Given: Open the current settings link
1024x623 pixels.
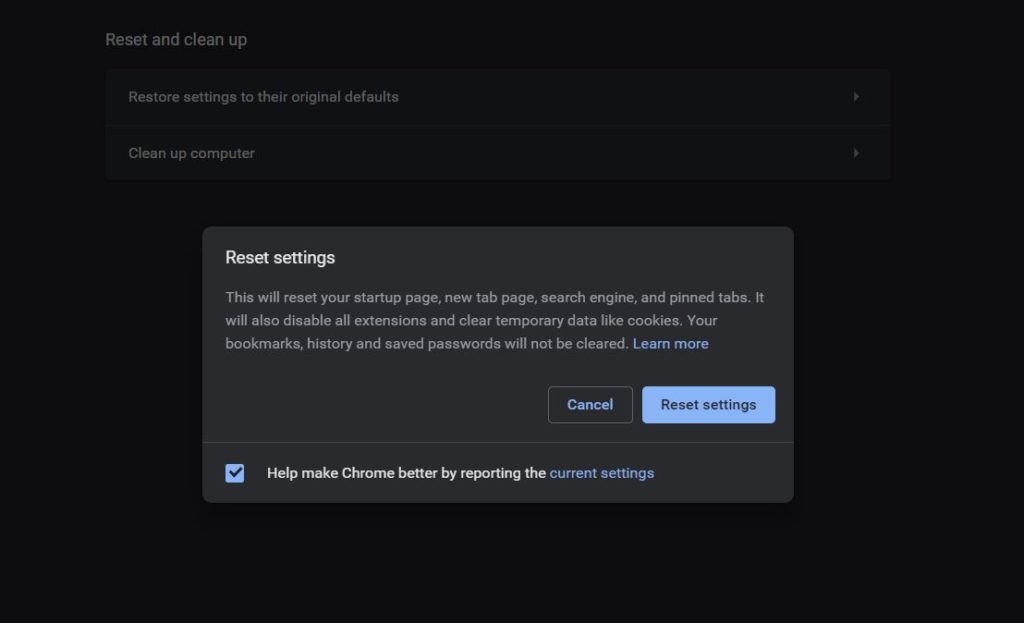Looking at the screenshot, I should (601, 473).
